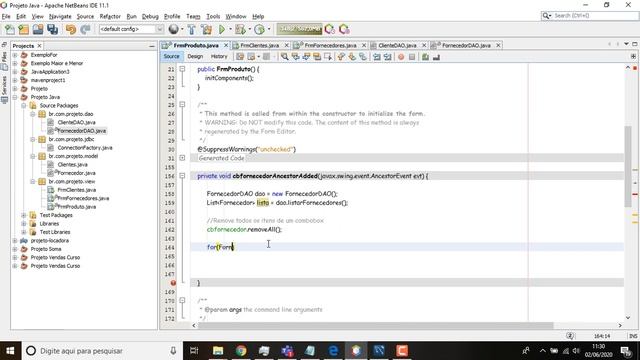Image resolution: width=640 pixels, height=360 pixels.
Task: Click the horizontal editor scrollbar
Action: coord(376,325)
